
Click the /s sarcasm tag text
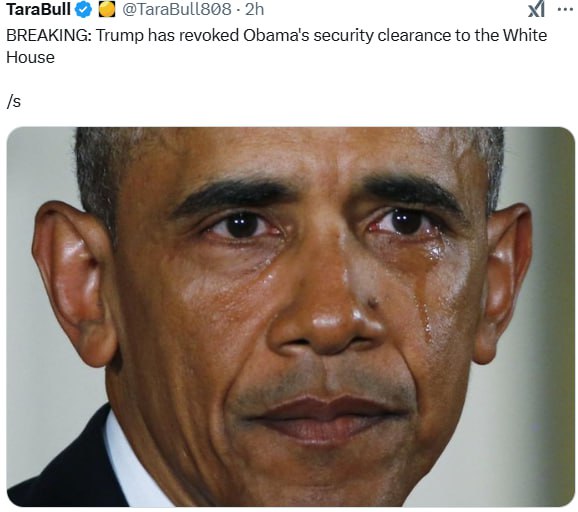tap(14, 101)
